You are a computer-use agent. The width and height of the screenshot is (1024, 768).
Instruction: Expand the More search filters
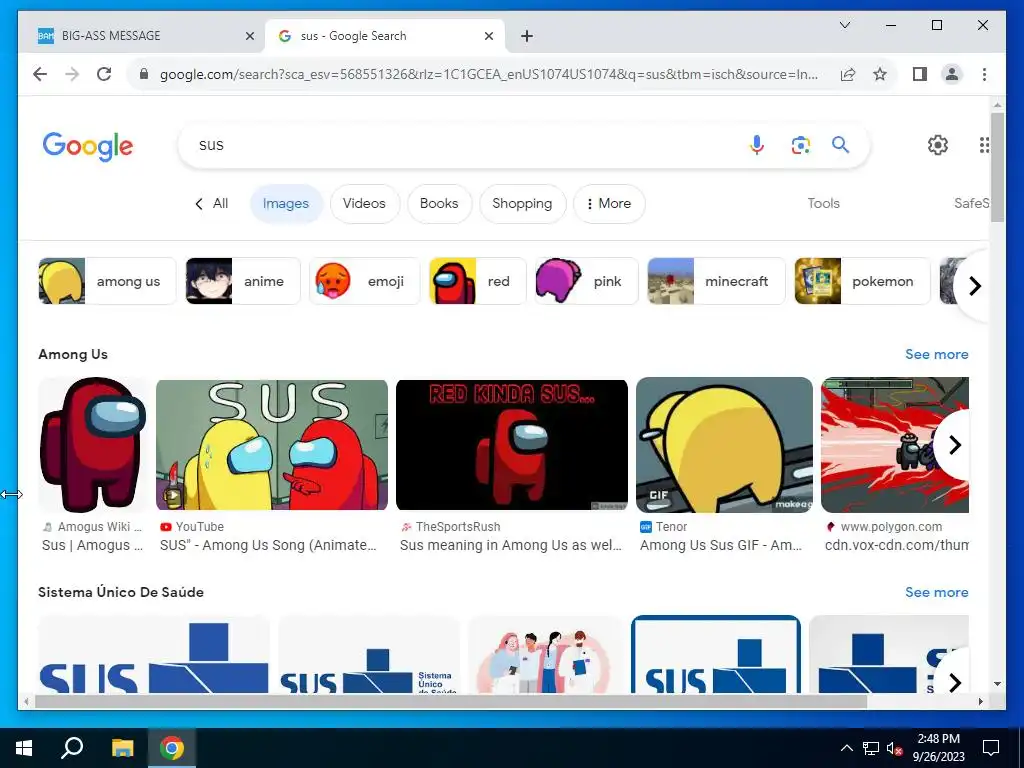(x=609, y=203)
